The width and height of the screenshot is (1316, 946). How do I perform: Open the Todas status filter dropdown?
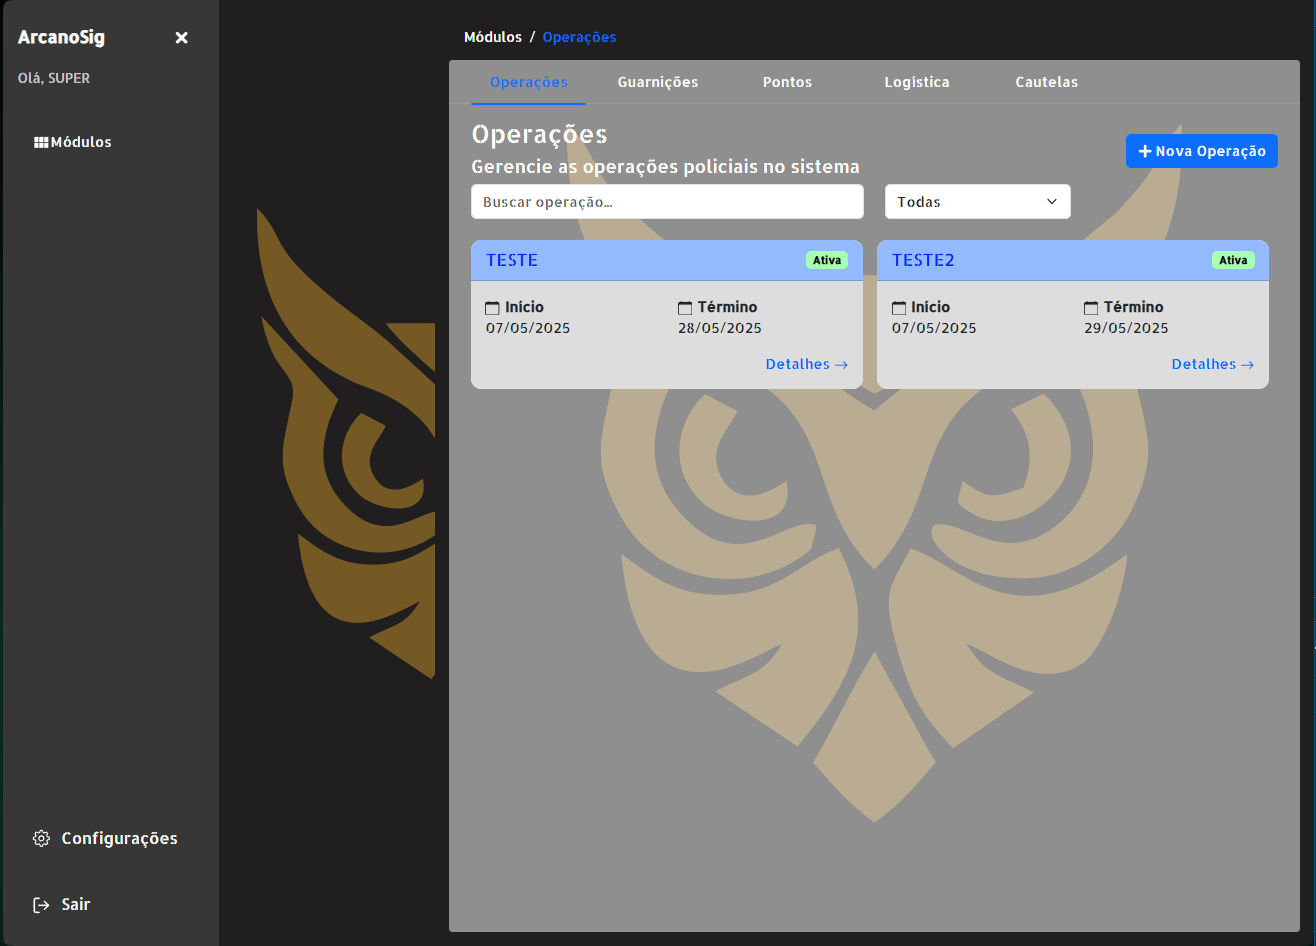pos(977,202)
